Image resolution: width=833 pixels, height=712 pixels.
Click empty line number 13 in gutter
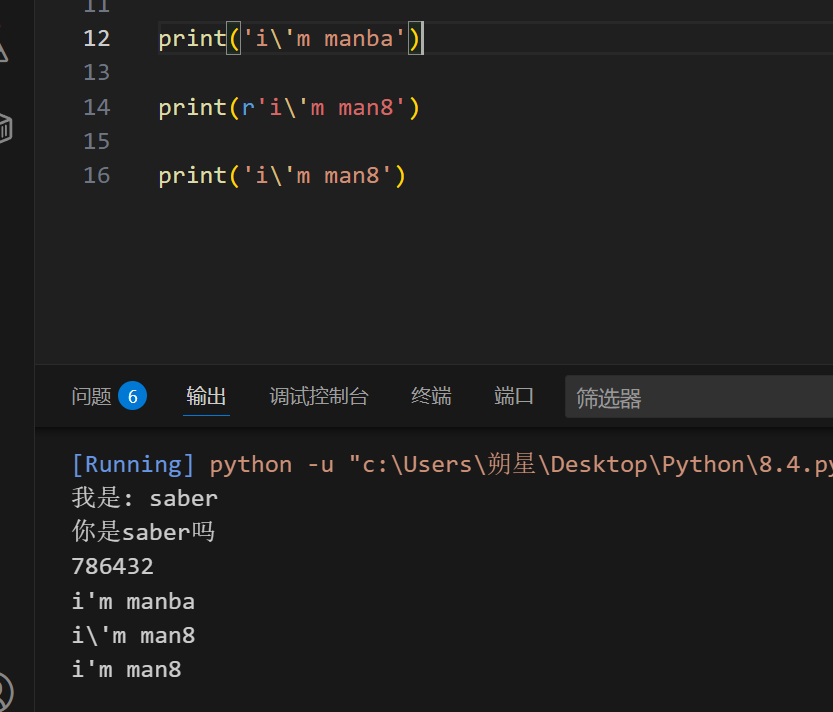(x=97, y=73)
